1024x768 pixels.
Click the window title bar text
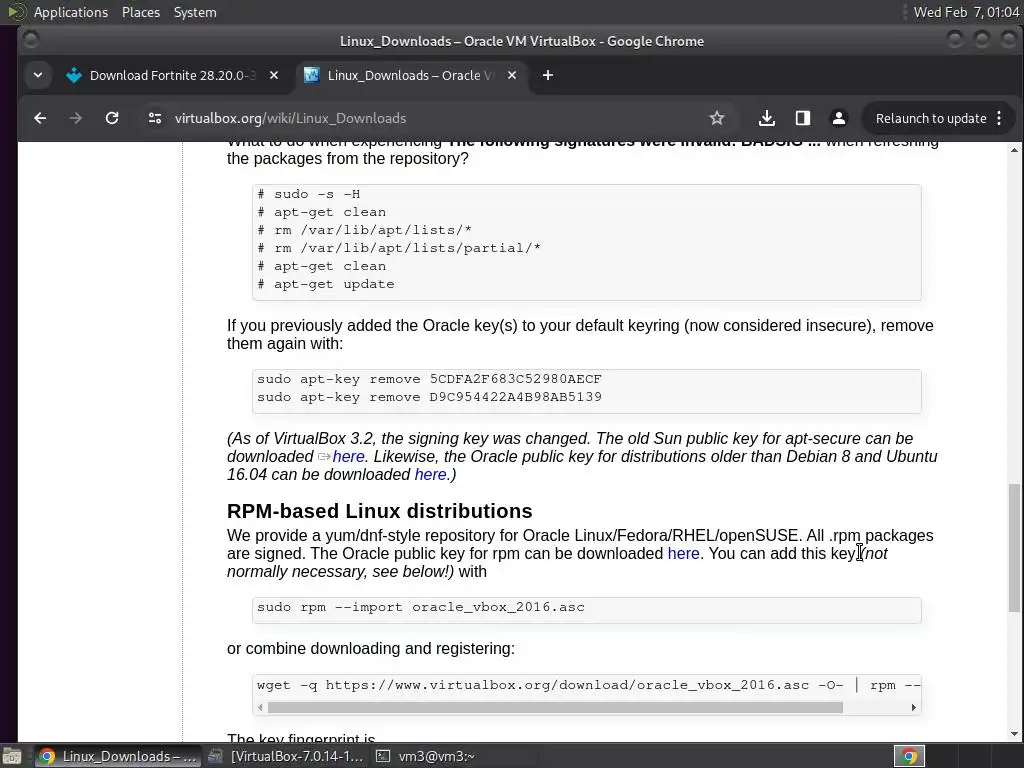[522, 41]
